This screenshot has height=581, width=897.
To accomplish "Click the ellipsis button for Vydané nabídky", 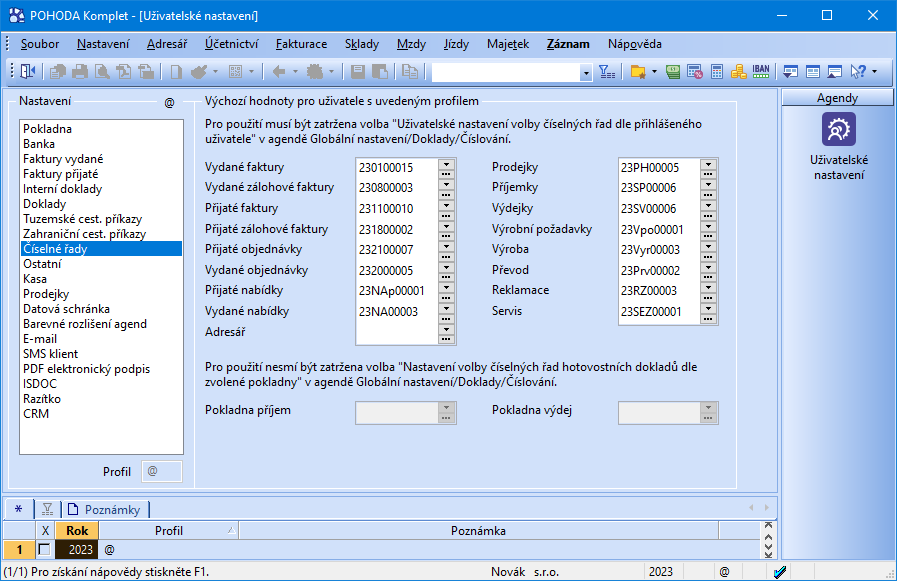I will point(446,318).
